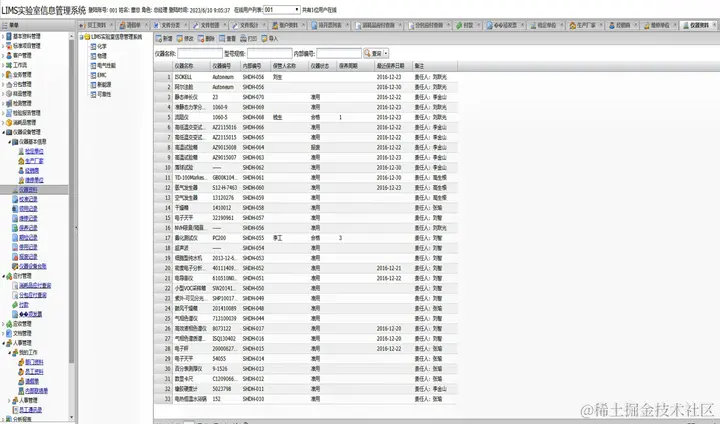Switch to the 文件分类 tab

point(170,25)
